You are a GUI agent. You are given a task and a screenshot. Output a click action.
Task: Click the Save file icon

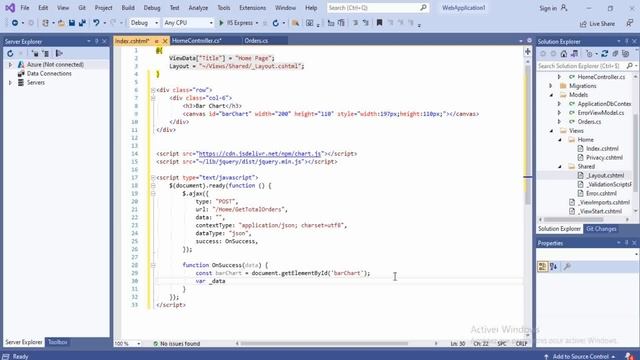72,23
